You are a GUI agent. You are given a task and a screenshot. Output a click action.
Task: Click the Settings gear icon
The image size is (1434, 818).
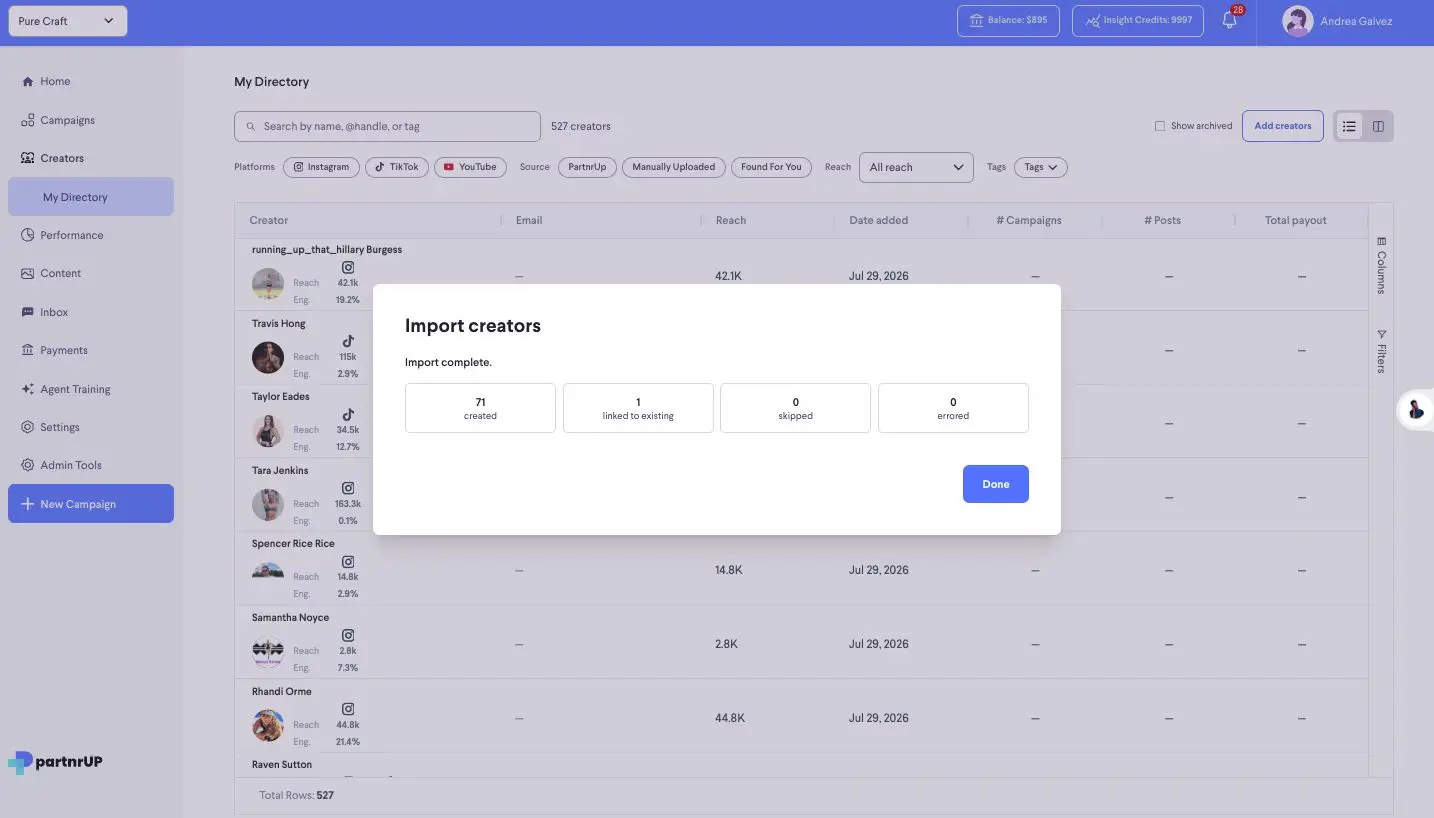click(x=28, y=427)
